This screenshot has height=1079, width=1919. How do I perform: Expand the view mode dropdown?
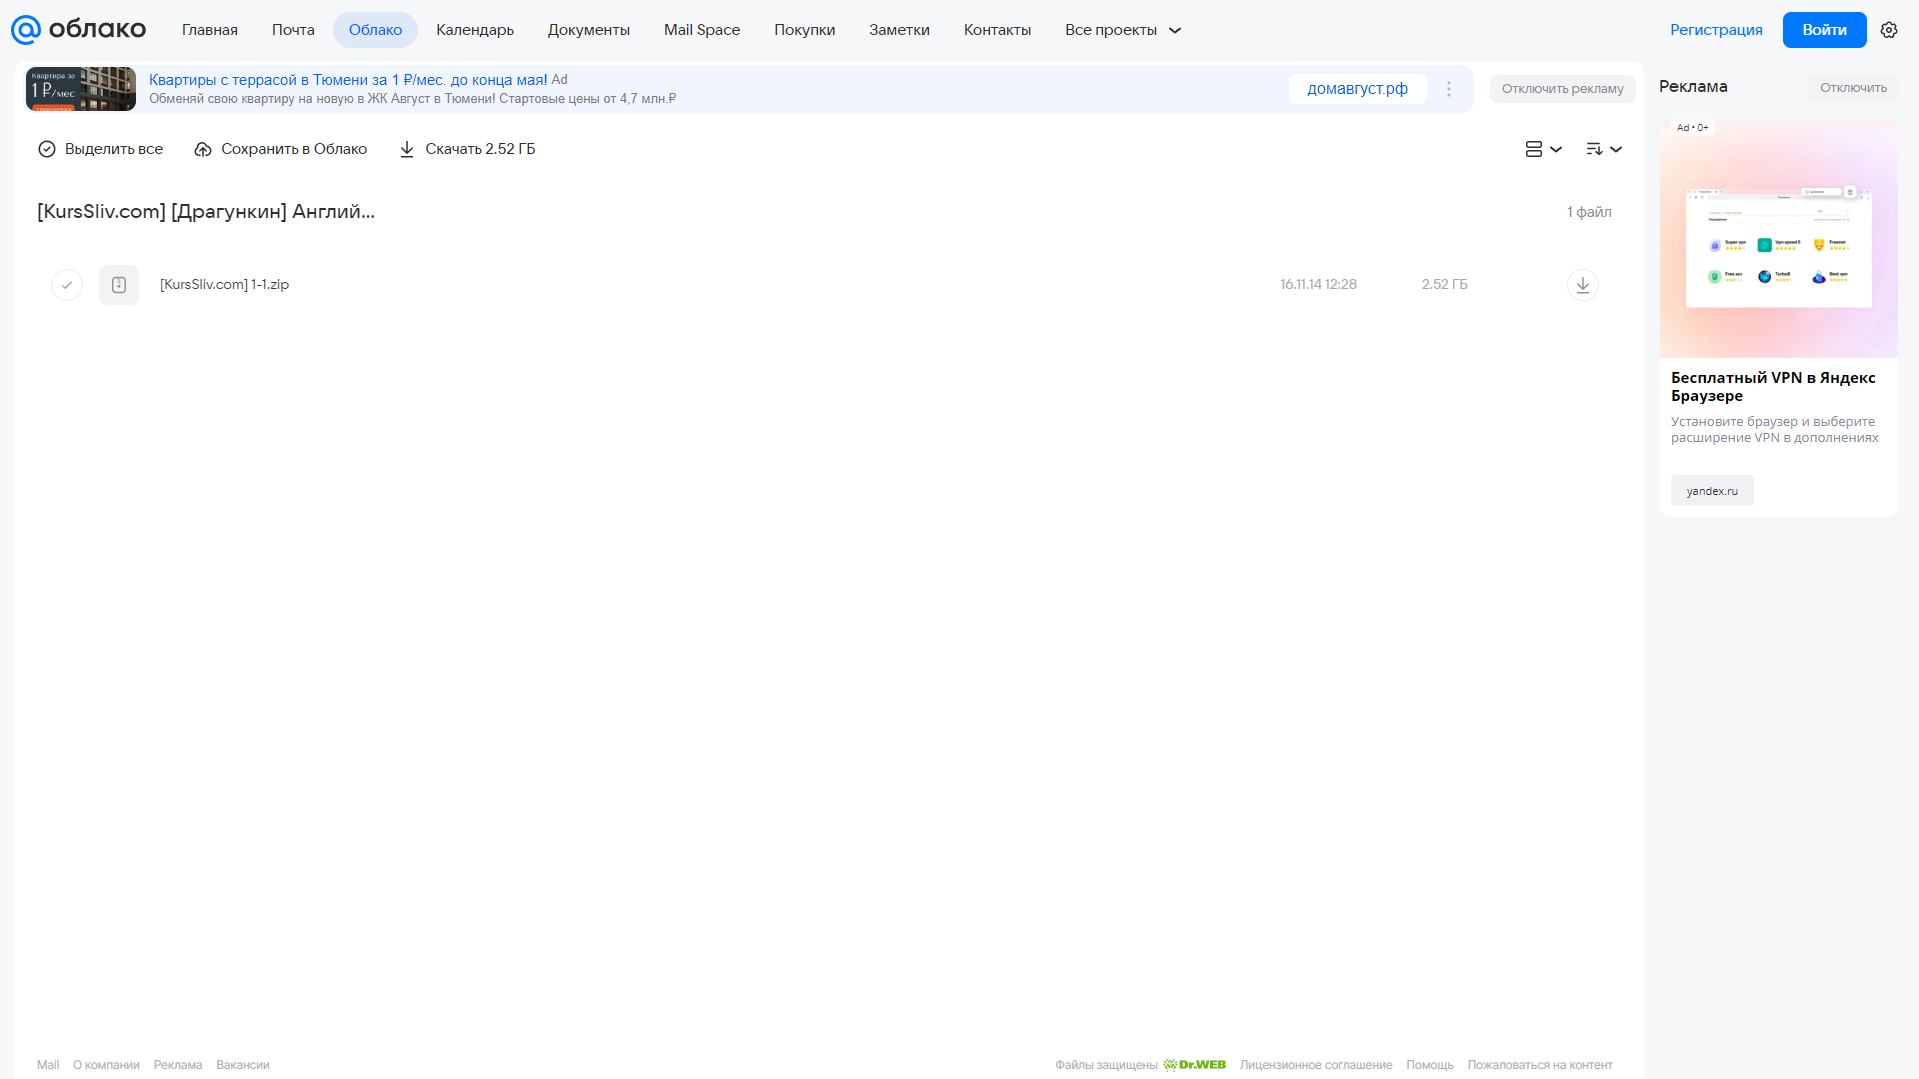[x=1543, y=149]
